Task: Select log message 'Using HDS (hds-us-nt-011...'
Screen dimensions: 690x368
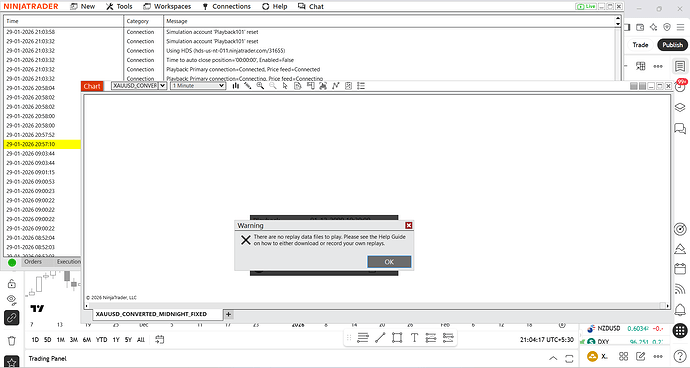Action: click(225, 51)
